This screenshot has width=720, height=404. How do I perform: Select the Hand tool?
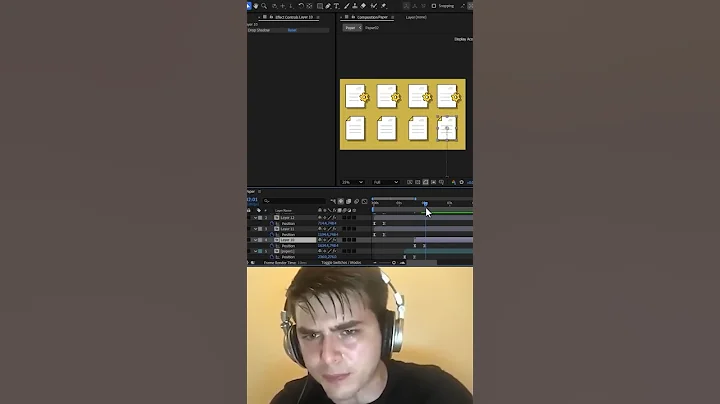pyautogui.click(x=256, y=6)
